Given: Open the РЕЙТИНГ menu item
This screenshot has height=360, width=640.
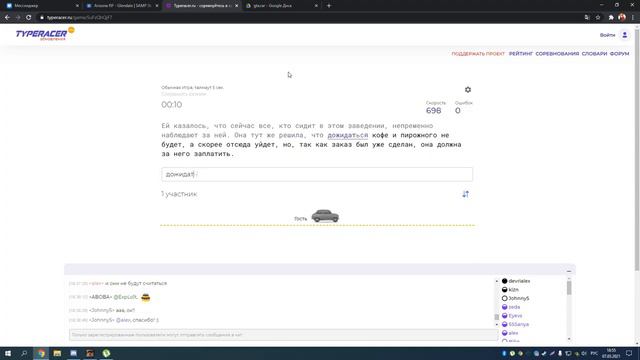Looking at the screenshot, I should point(521,54).
